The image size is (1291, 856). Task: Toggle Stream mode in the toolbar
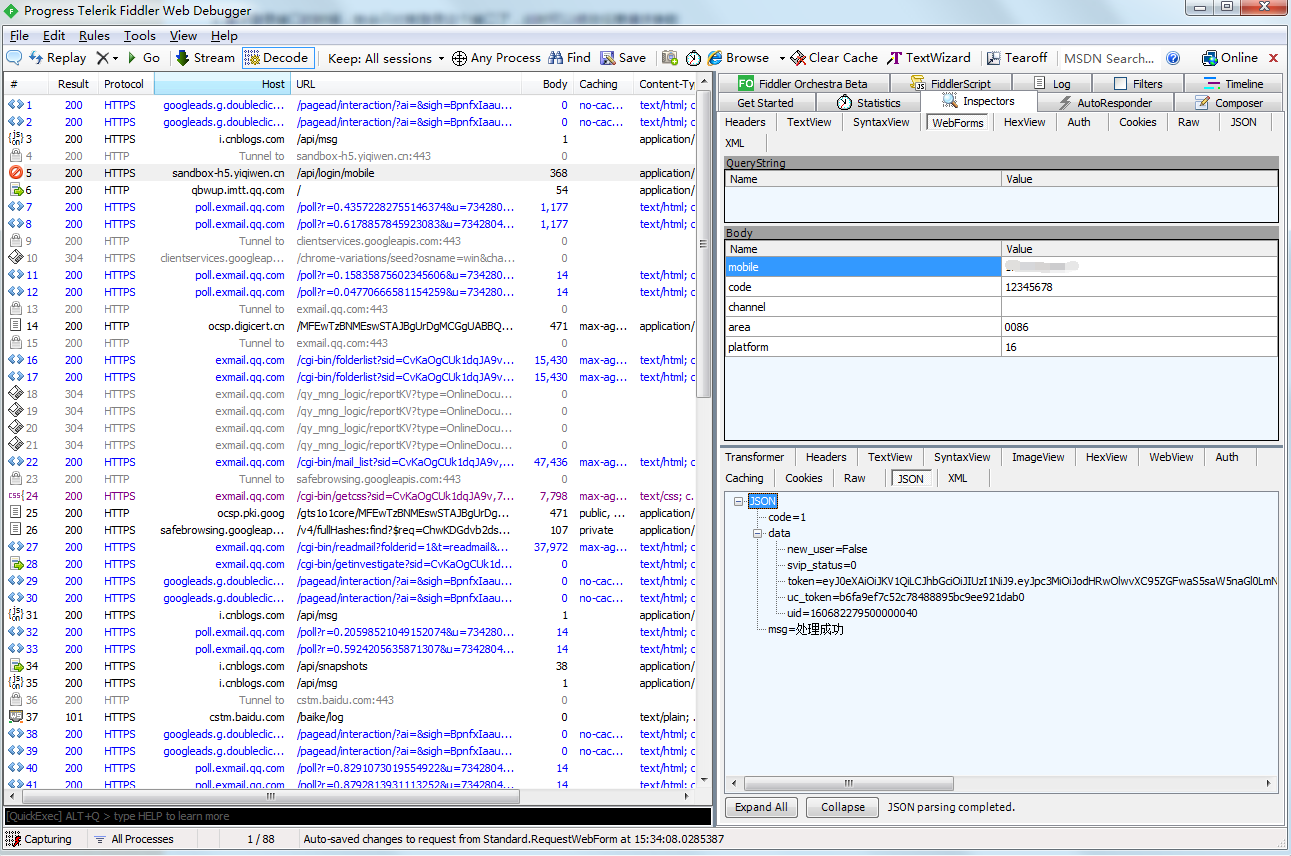click(x=205, y=58)
